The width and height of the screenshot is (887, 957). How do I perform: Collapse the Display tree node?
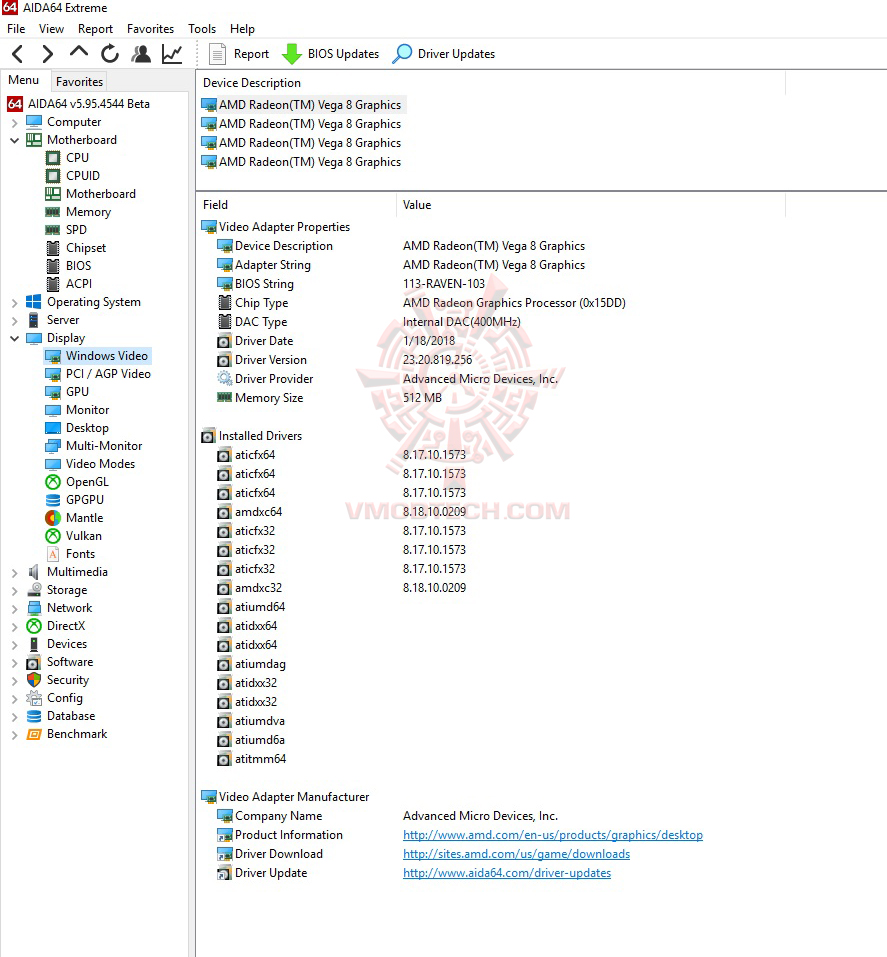(x=15, y=338)
